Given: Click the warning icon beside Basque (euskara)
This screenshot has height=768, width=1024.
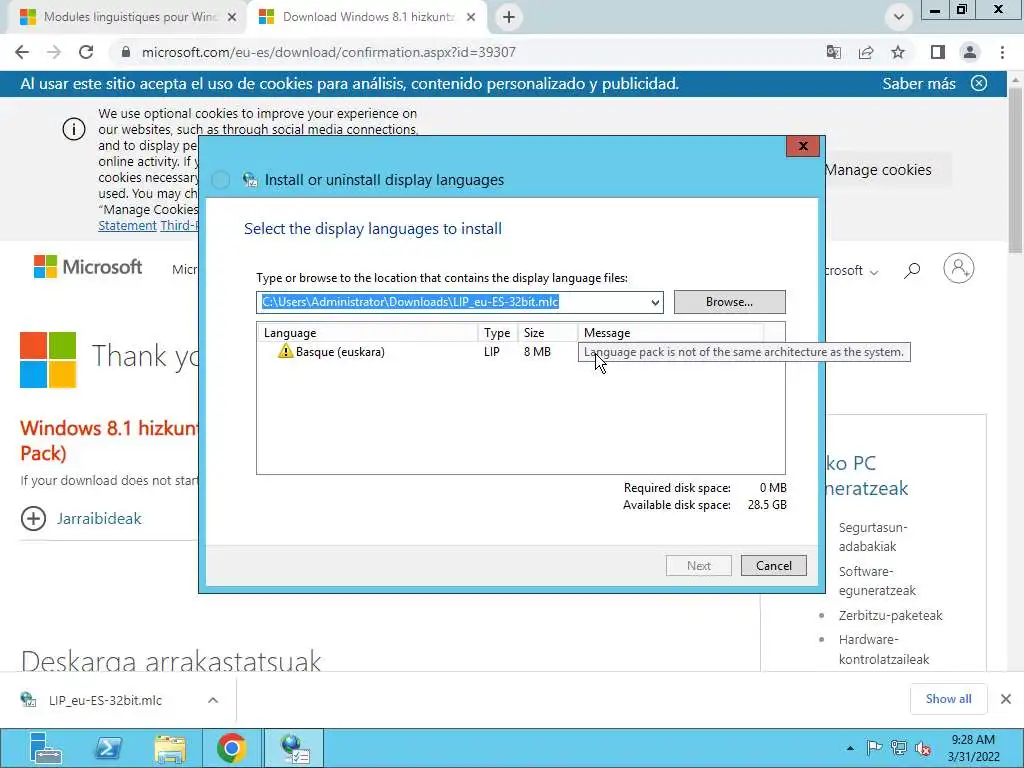Looking at the screenshot, I should point(285,351).
